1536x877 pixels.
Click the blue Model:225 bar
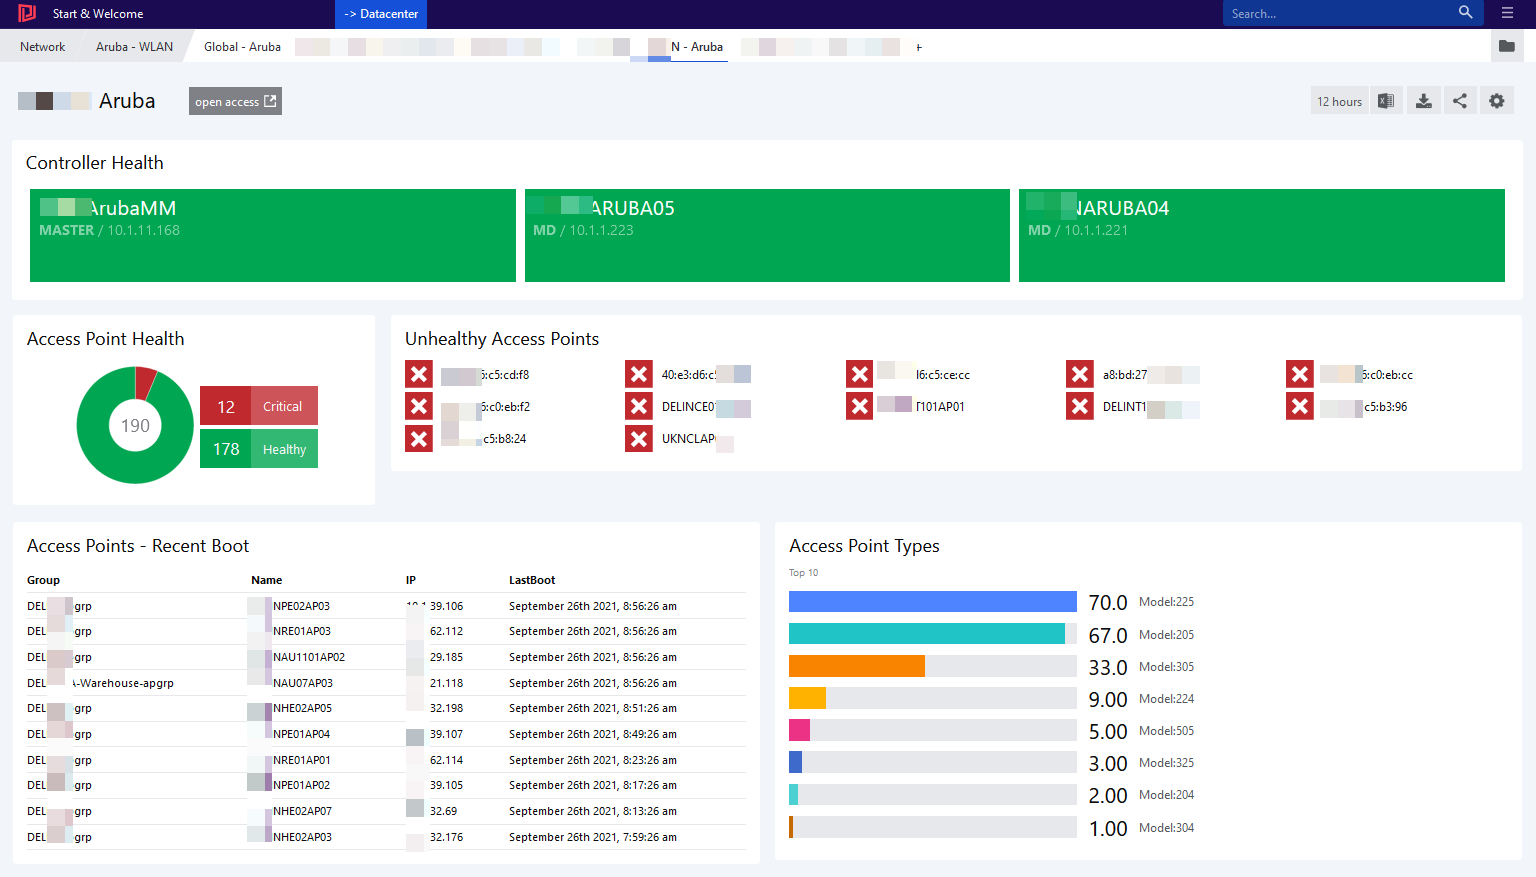point(932,601)
